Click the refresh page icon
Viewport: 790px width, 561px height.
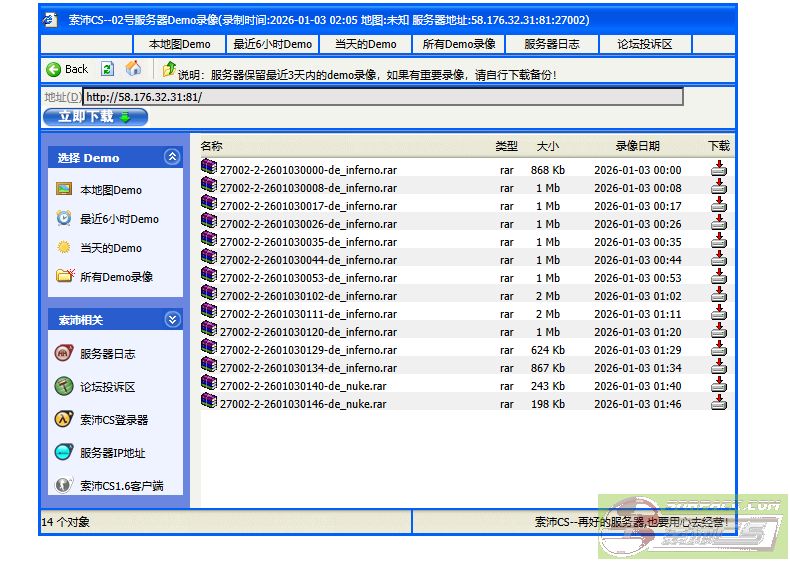[x=107, y=70]
